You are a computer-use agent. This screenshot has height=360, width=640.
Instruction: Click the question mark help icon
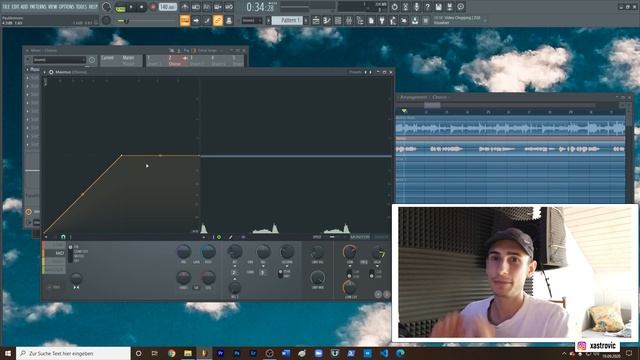[x=427, y=7]
